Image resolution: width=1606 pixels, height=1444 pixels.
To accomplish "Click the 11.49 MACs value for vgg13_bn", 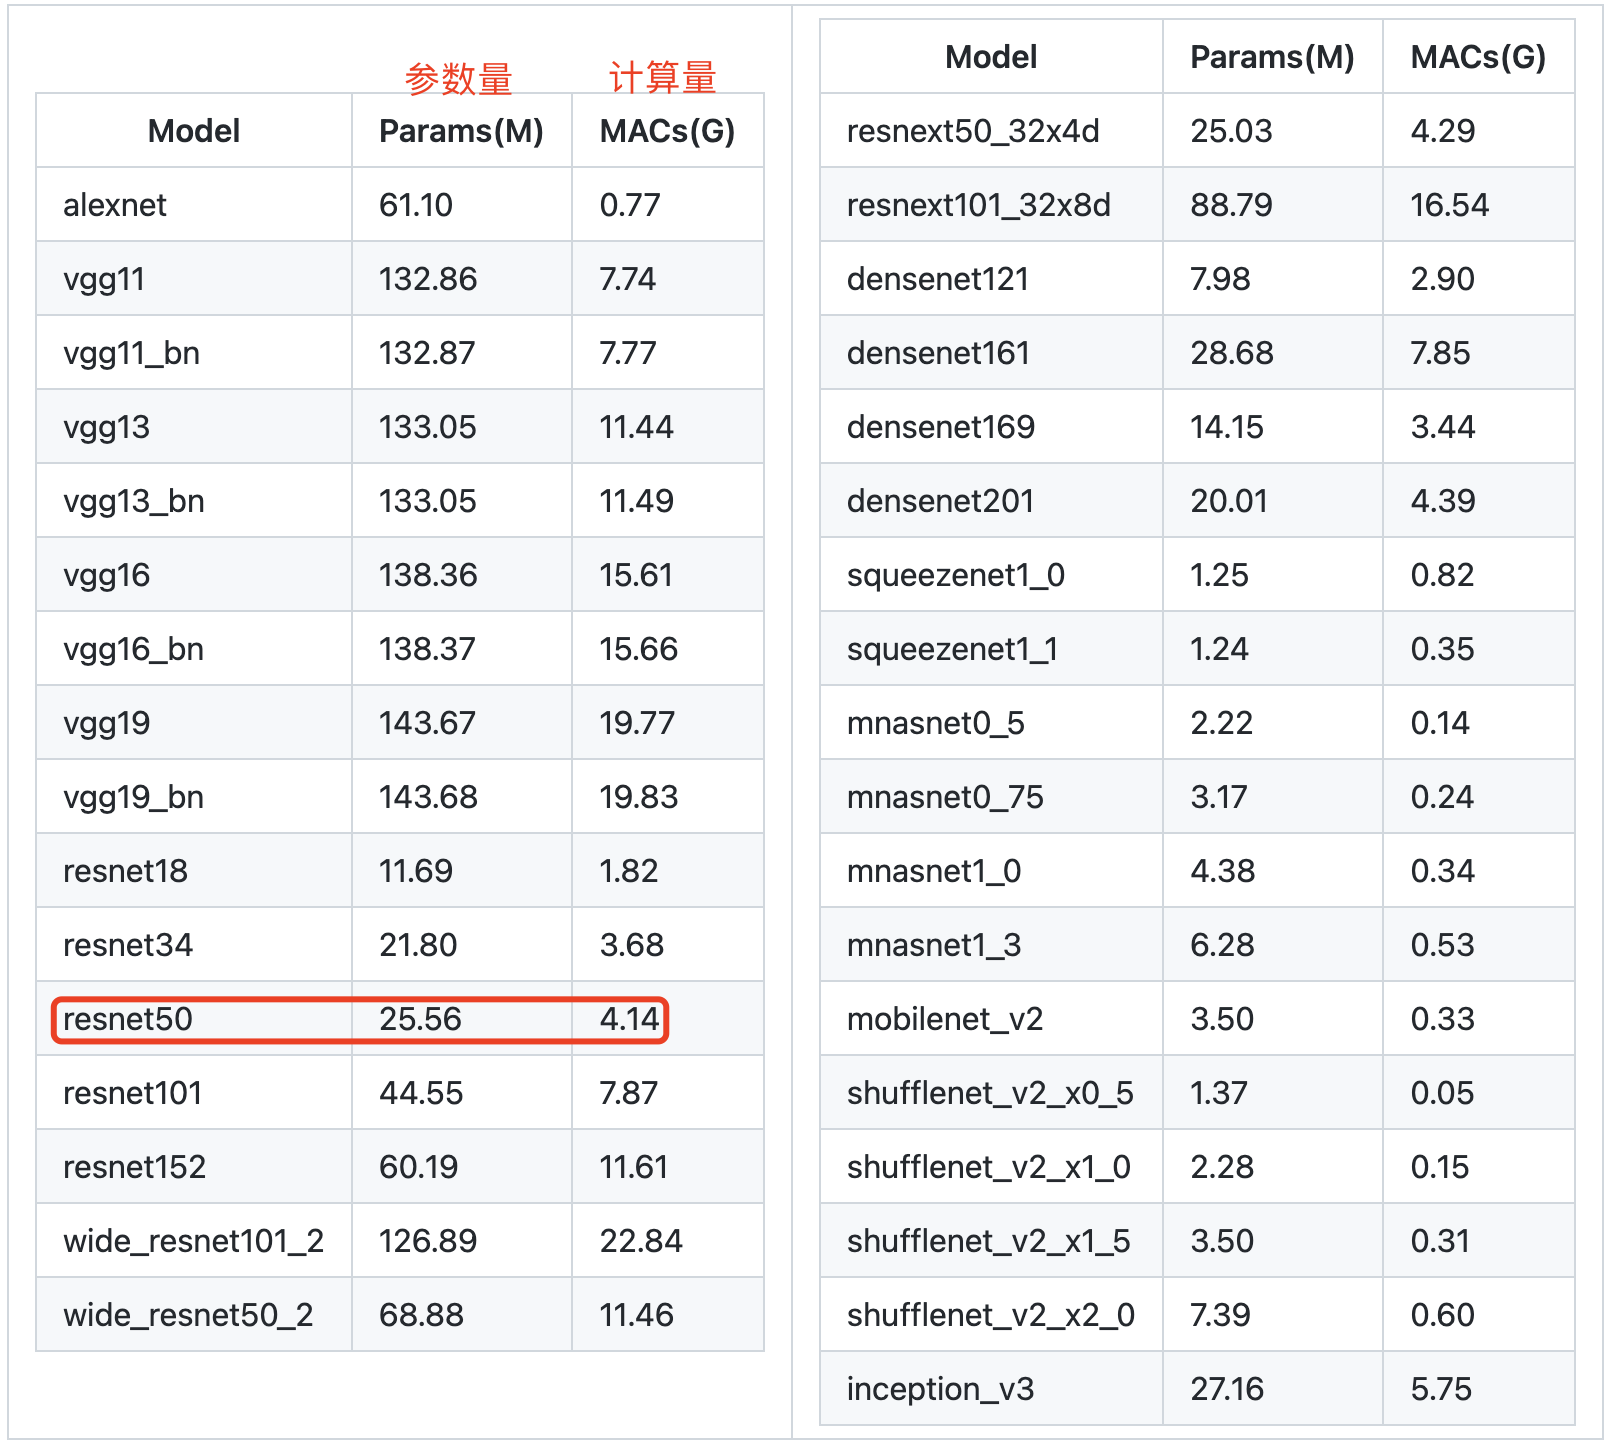I will (x=636, y=501).
